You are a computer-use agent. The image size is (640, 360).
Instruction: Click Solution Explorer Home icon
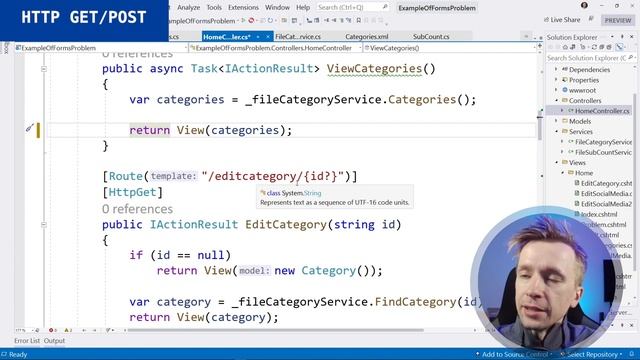[565, 47]
